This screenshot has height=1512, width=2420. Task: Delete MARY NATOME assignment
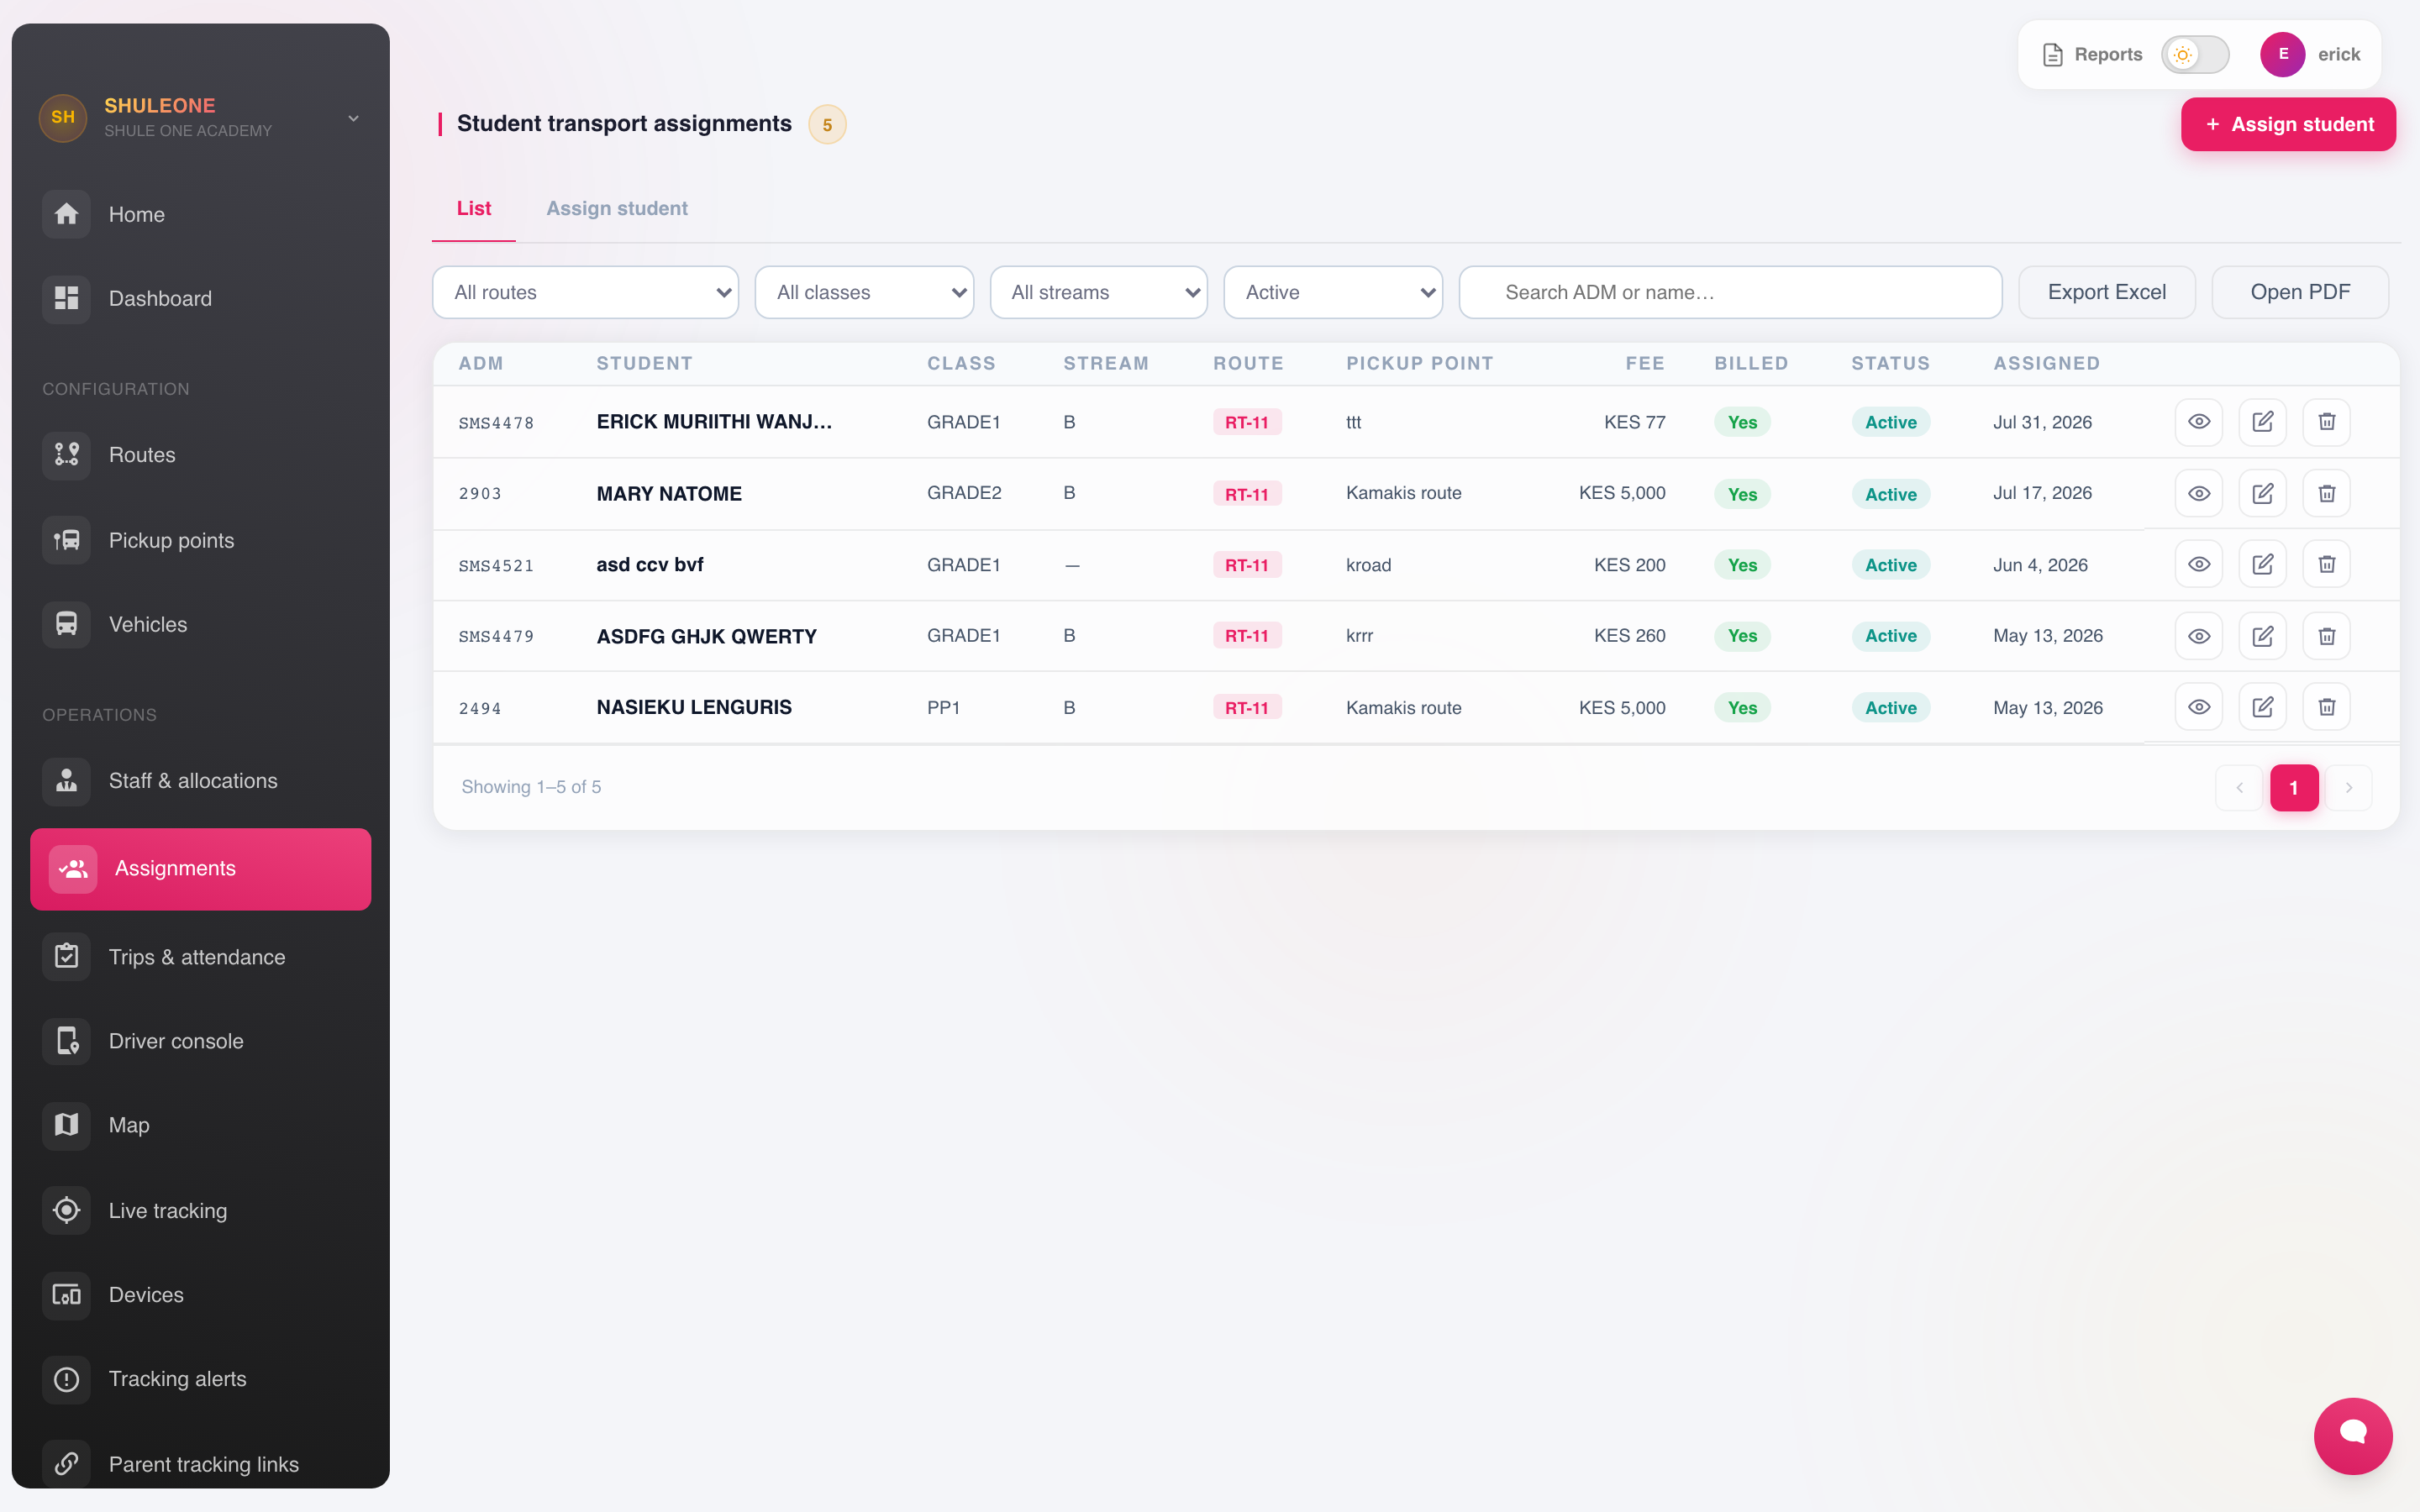pos(2327,494)
